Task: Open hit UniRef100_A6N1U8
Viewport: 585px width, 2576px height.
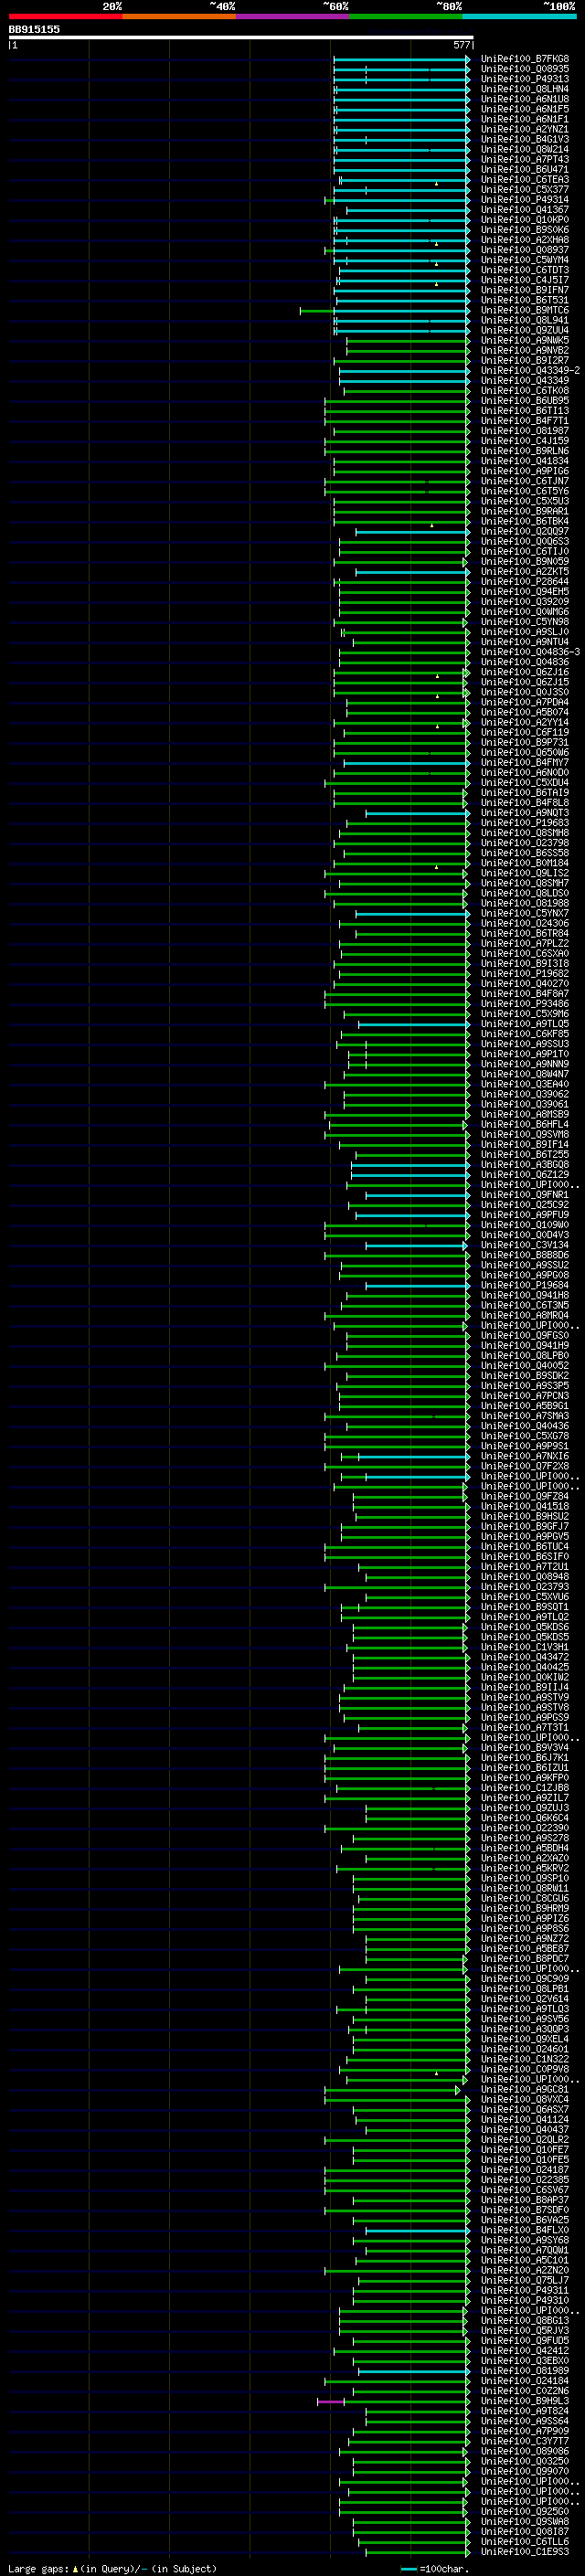Action: point(525,99)
